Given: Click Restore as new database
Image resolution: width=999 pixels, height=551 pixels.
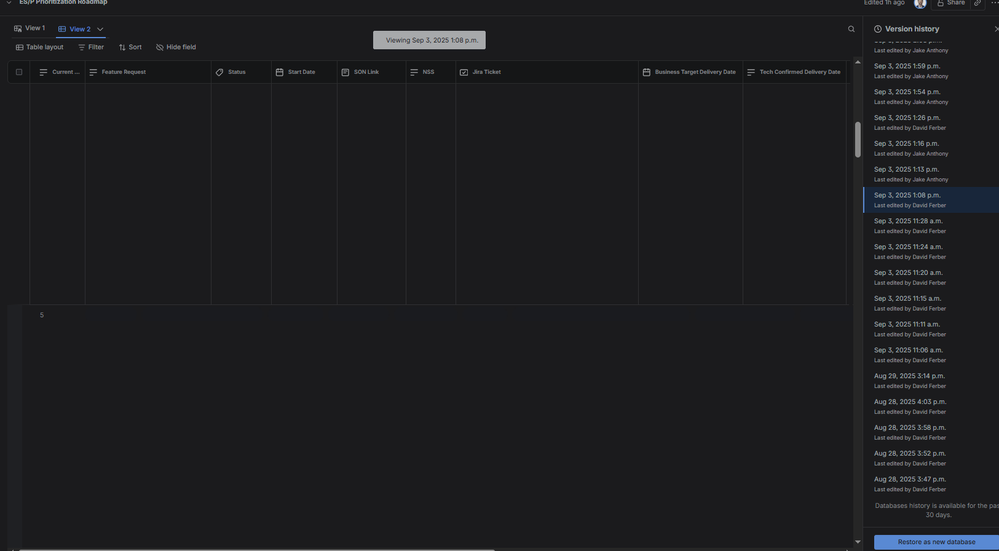Looking at the screenshot, I should [x=936, y=542].
